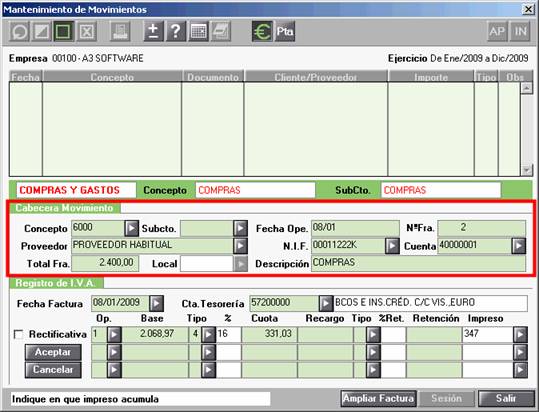Click the Fecha column header
Image resolution: width=539 pixels, height=412 pixels.
click(x=25, y=77)
